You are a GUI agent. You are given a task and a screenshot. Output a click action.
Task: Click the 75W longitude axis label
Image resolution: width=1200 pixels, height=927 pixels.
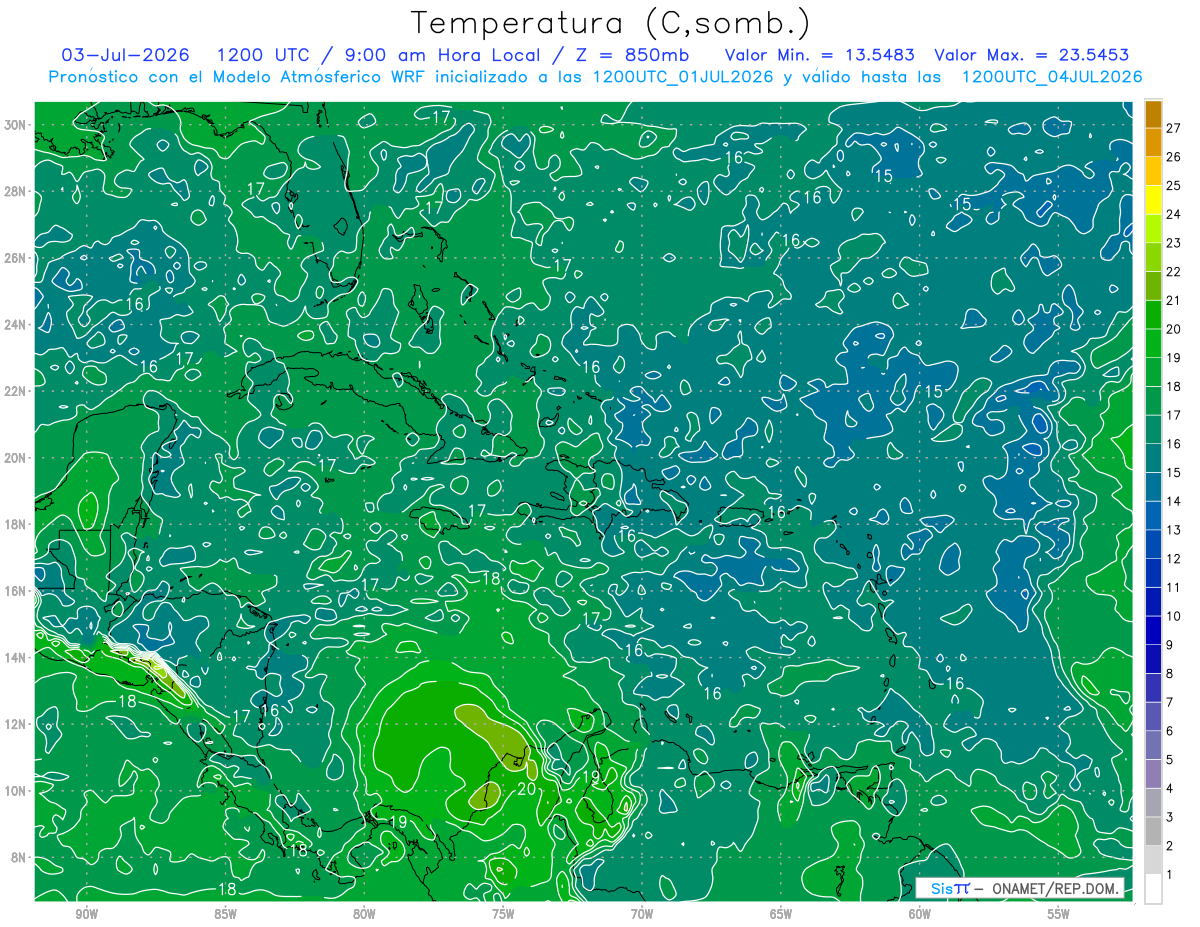(x=503, y=915)
